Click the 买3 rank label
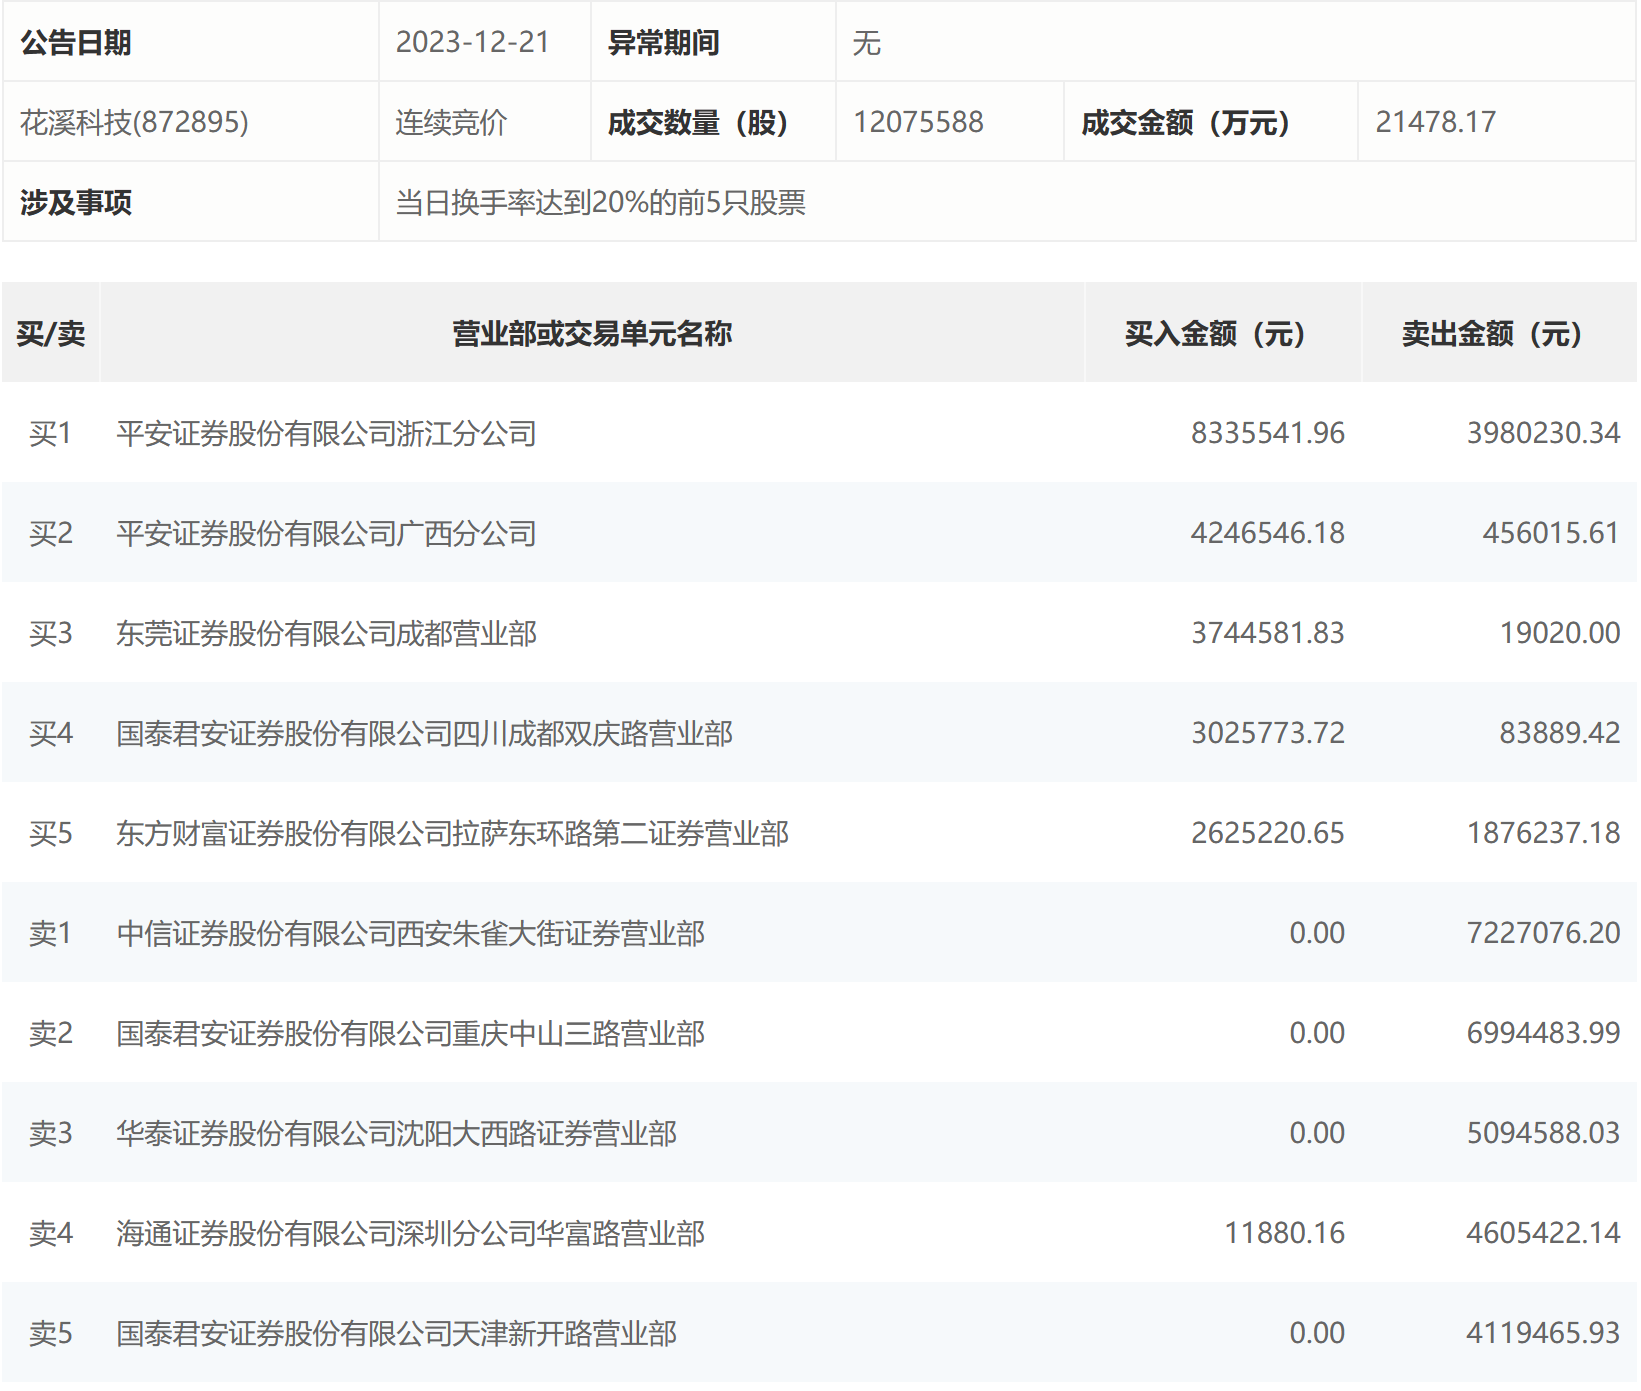1641x1391 pixels. click(x=51, y=633)
